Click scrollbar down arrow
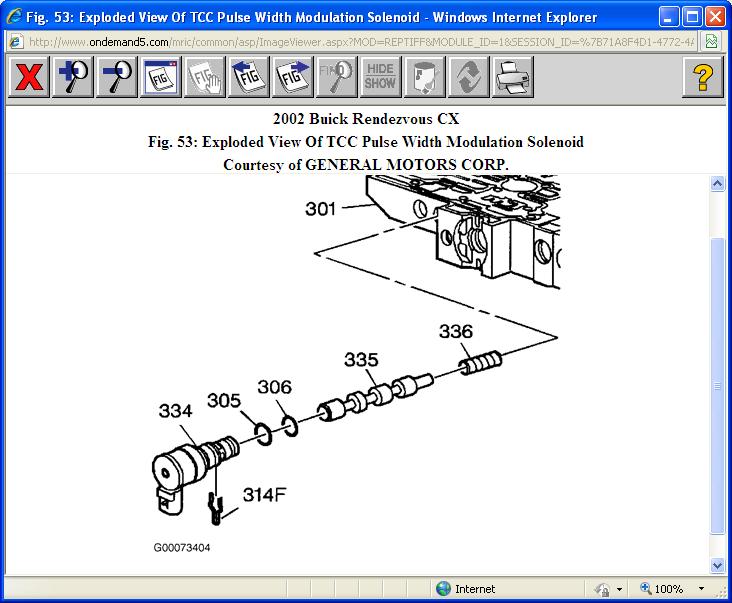This screenshot has height=603, width=732. [x=717, y=565]
